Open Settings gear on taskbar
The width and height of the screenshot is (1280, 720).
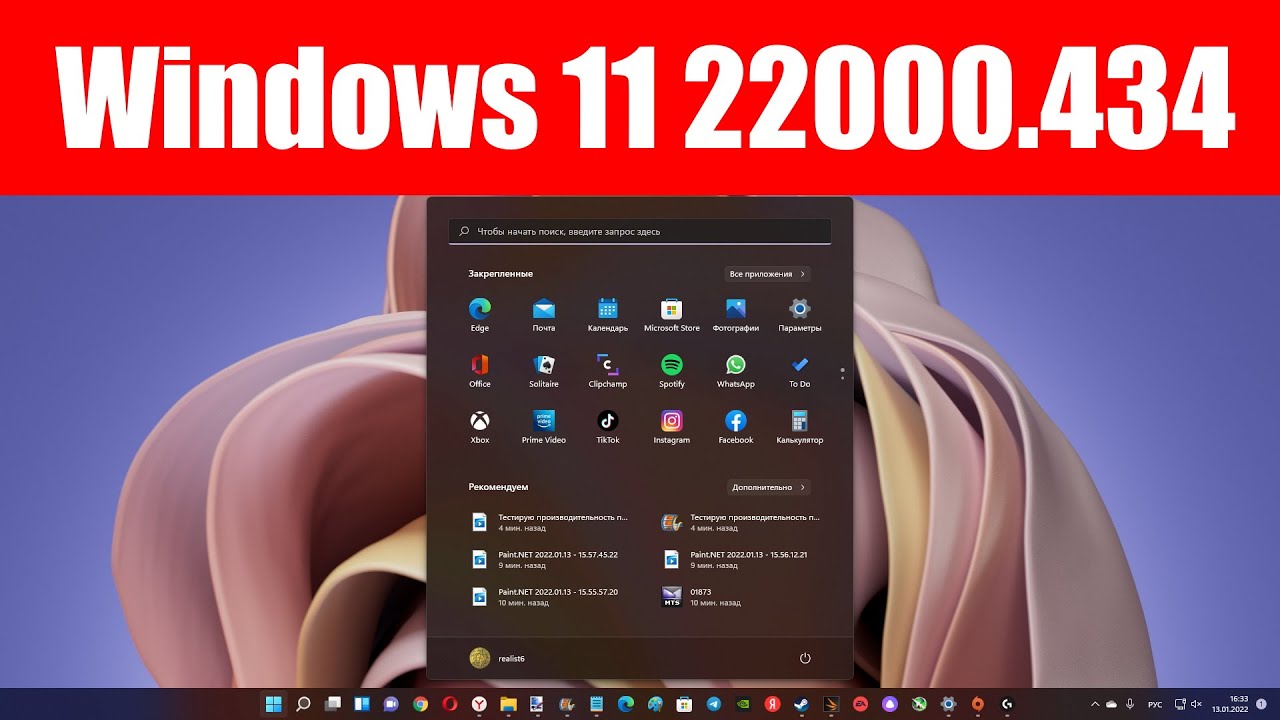point(948,704)
